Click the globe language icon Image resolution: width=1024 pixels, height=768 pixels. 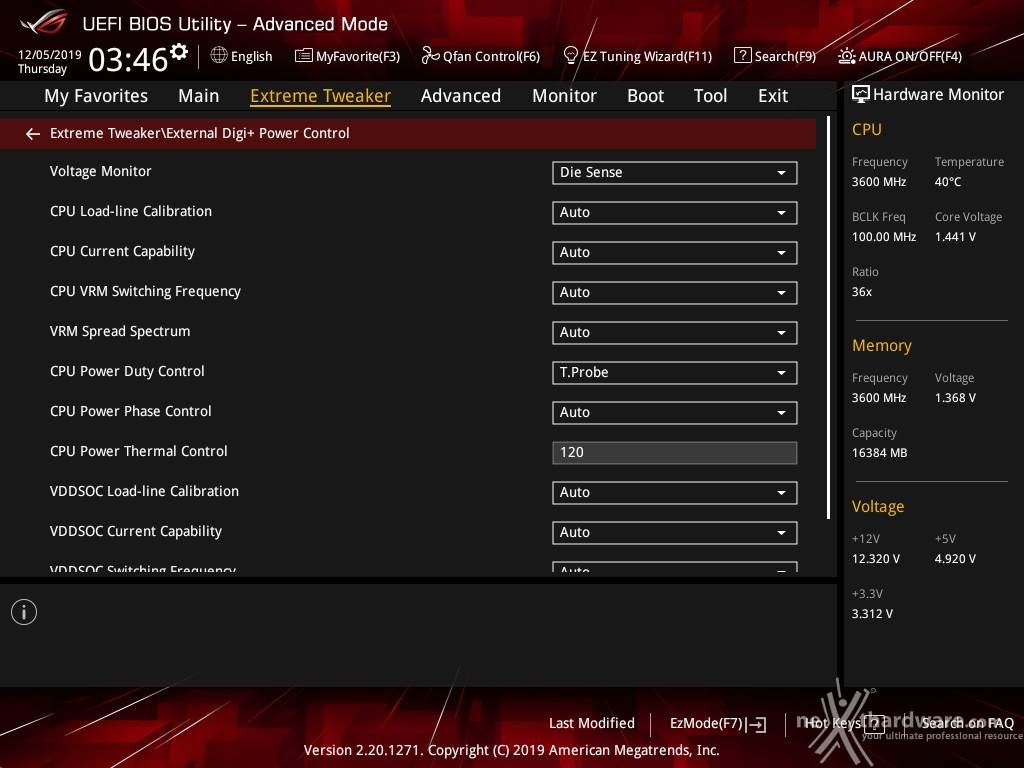click(x=219, y=56)
